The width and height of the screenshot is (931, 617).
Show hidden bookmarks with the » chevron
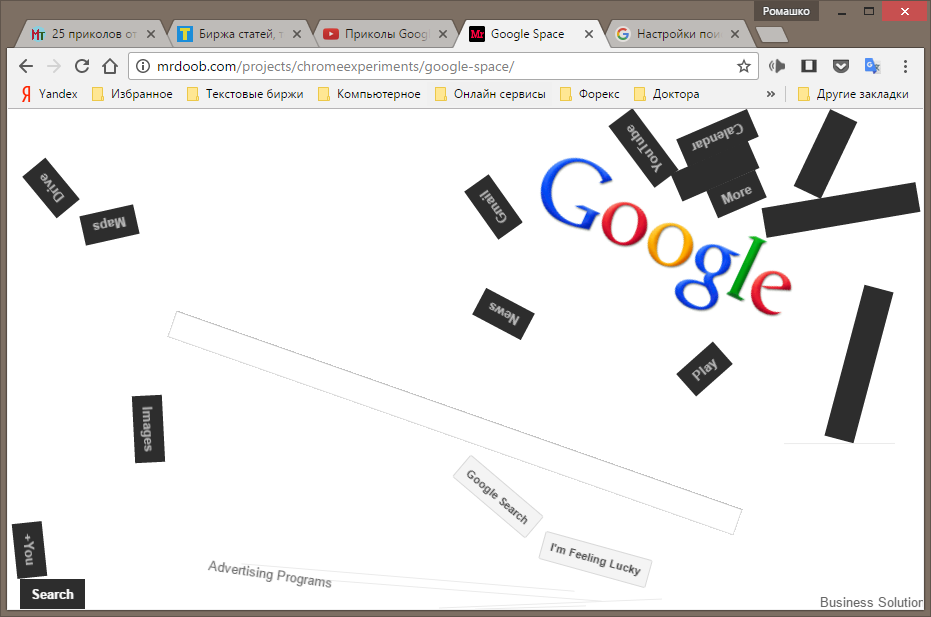click(771, 94)
